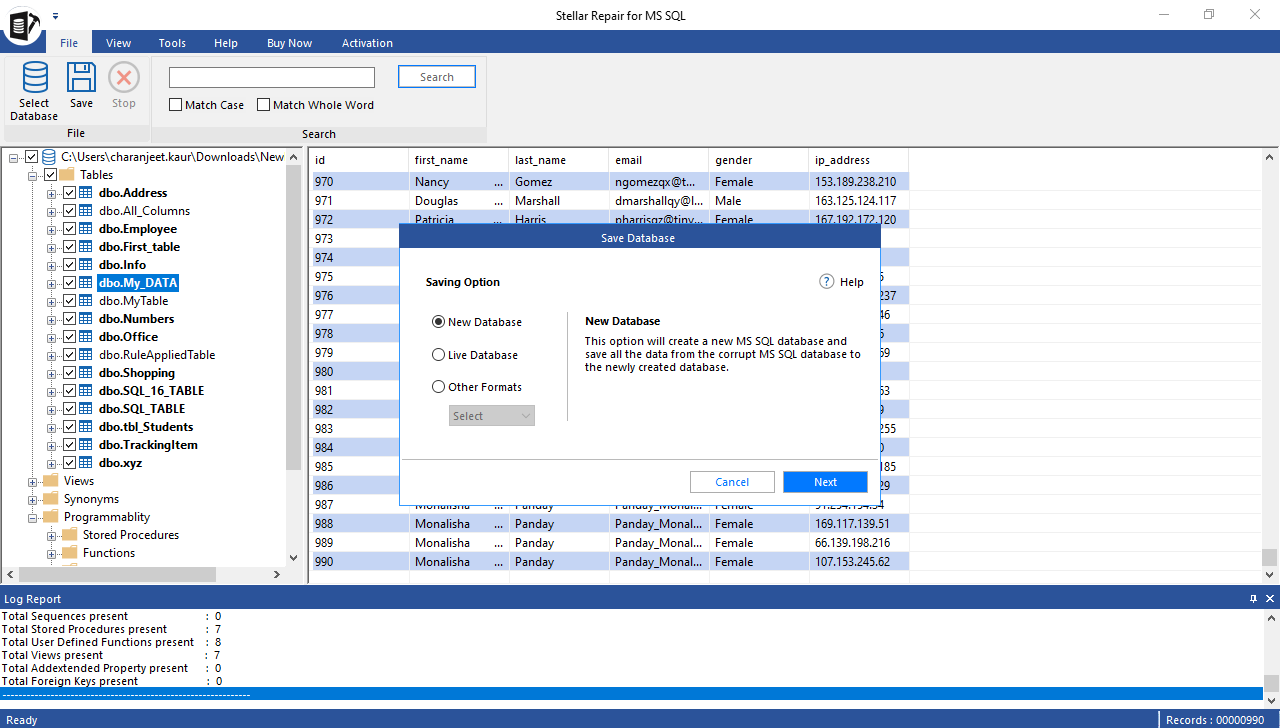Switch to the Activation menu
The height and width of the screenshot is (728, 1280).
(367, 42)
